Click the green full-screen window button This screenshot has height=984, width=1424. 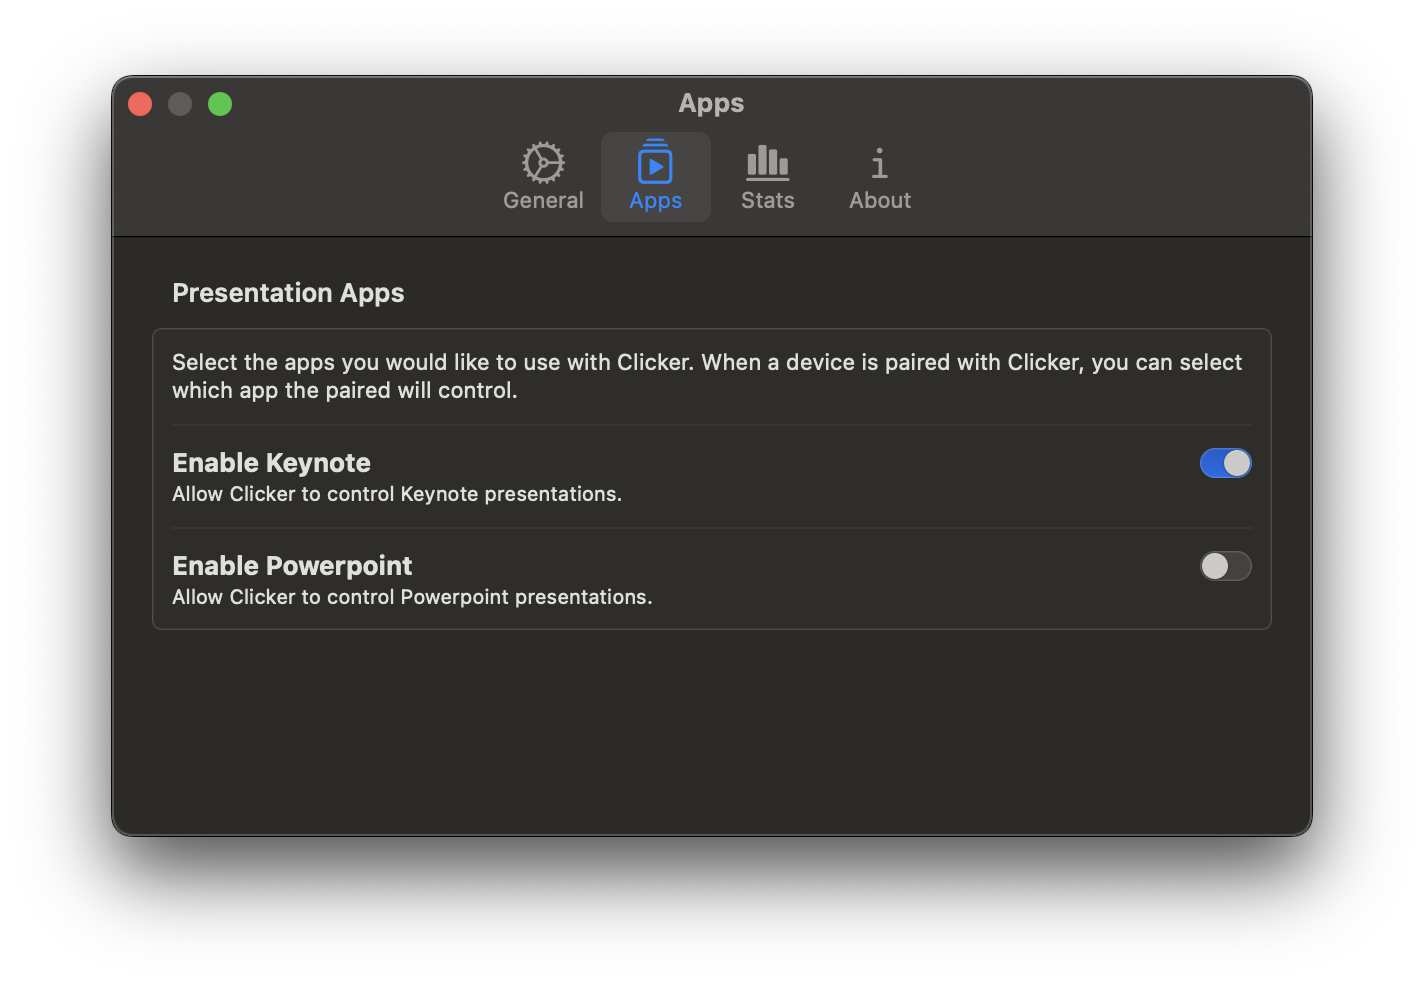[220, 104]
